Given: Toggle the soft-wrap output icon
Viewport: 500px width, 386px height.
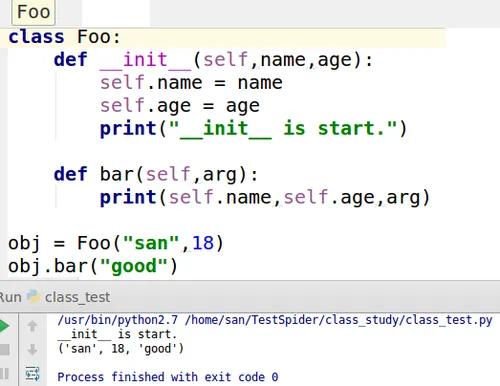Looking at the screenshot, I should [32, 374].
